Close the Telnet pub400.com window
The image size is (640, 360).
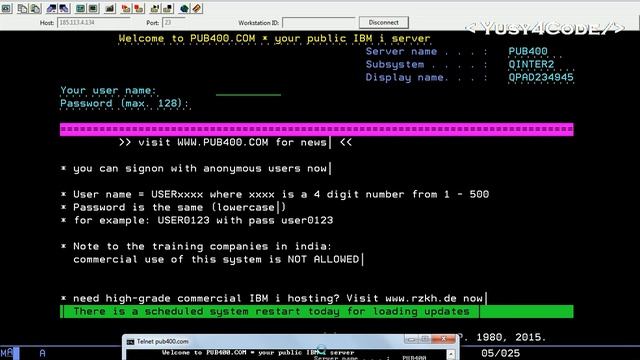click(x=444, y=339)
